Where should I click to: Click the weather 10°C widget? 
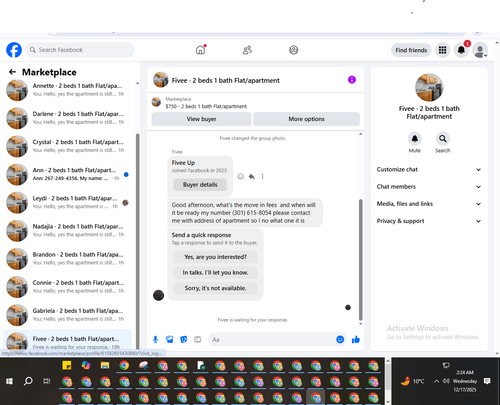click(412, 381)
